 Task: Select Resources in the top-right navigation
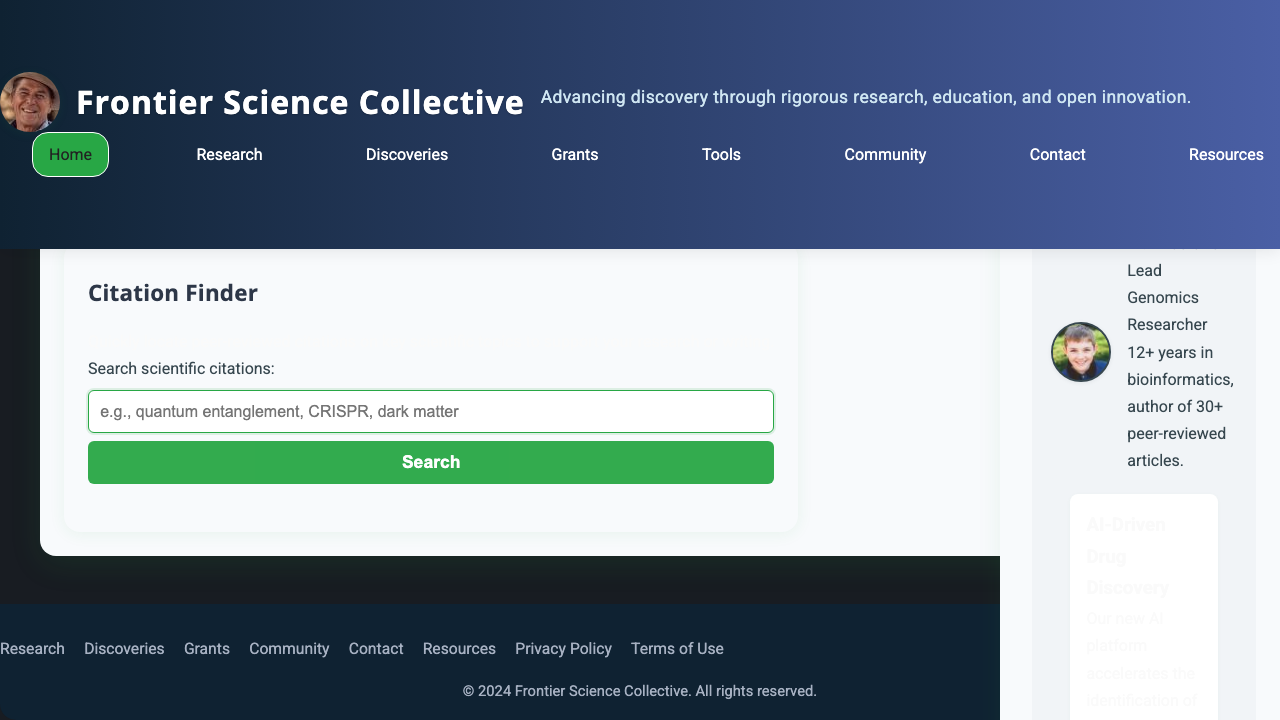pos(1226,154)
